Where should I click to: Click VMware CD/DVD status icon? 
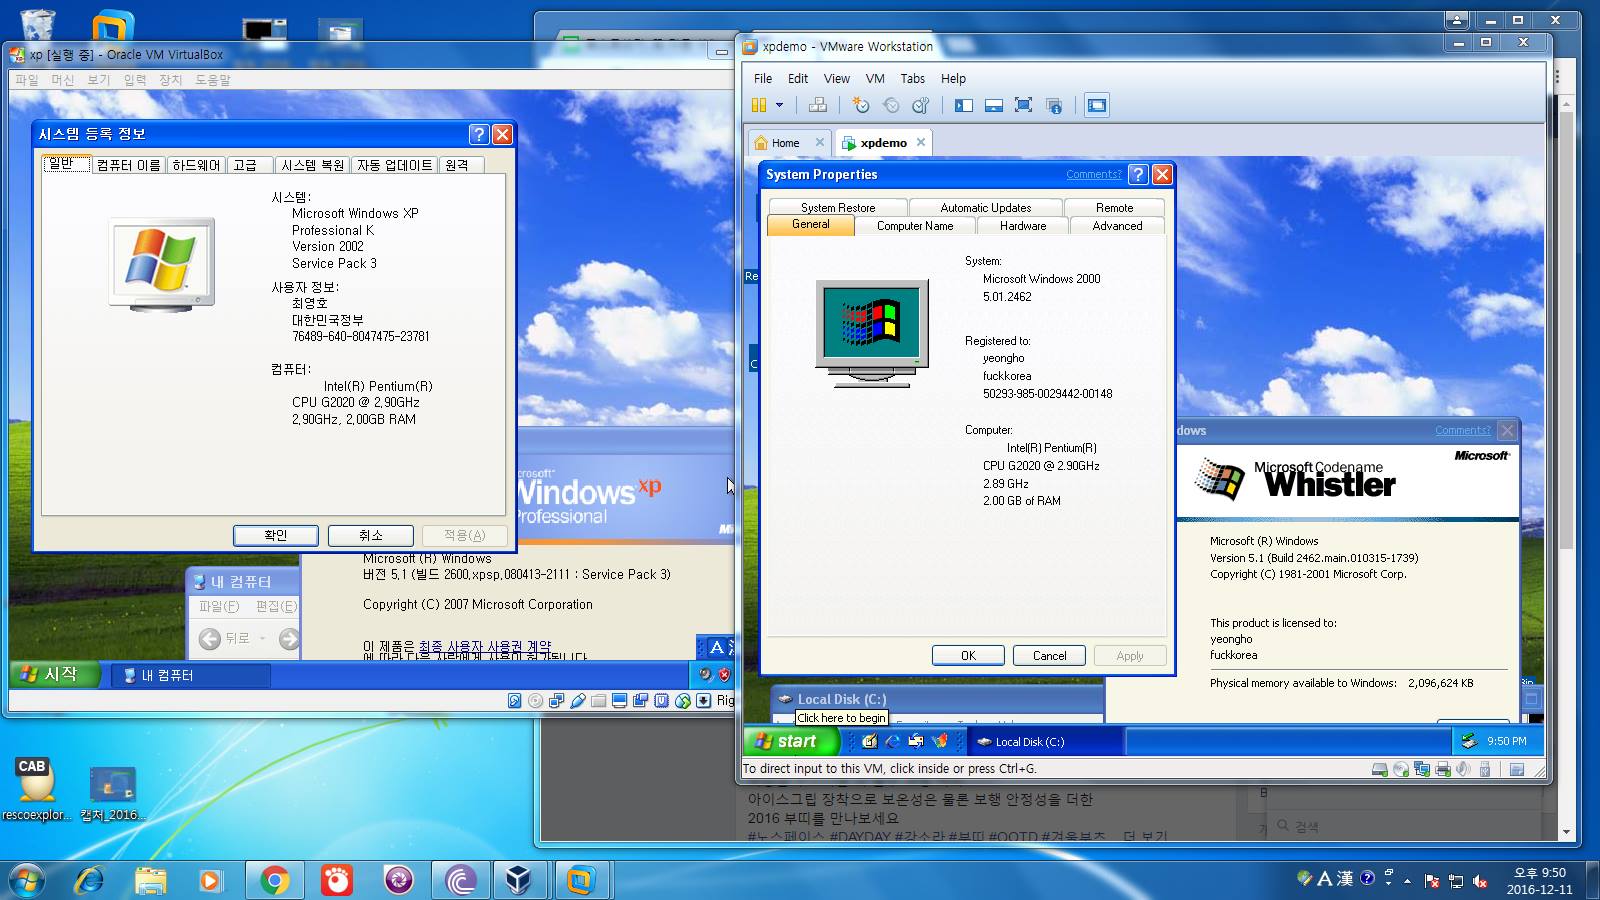point(1401,769)
